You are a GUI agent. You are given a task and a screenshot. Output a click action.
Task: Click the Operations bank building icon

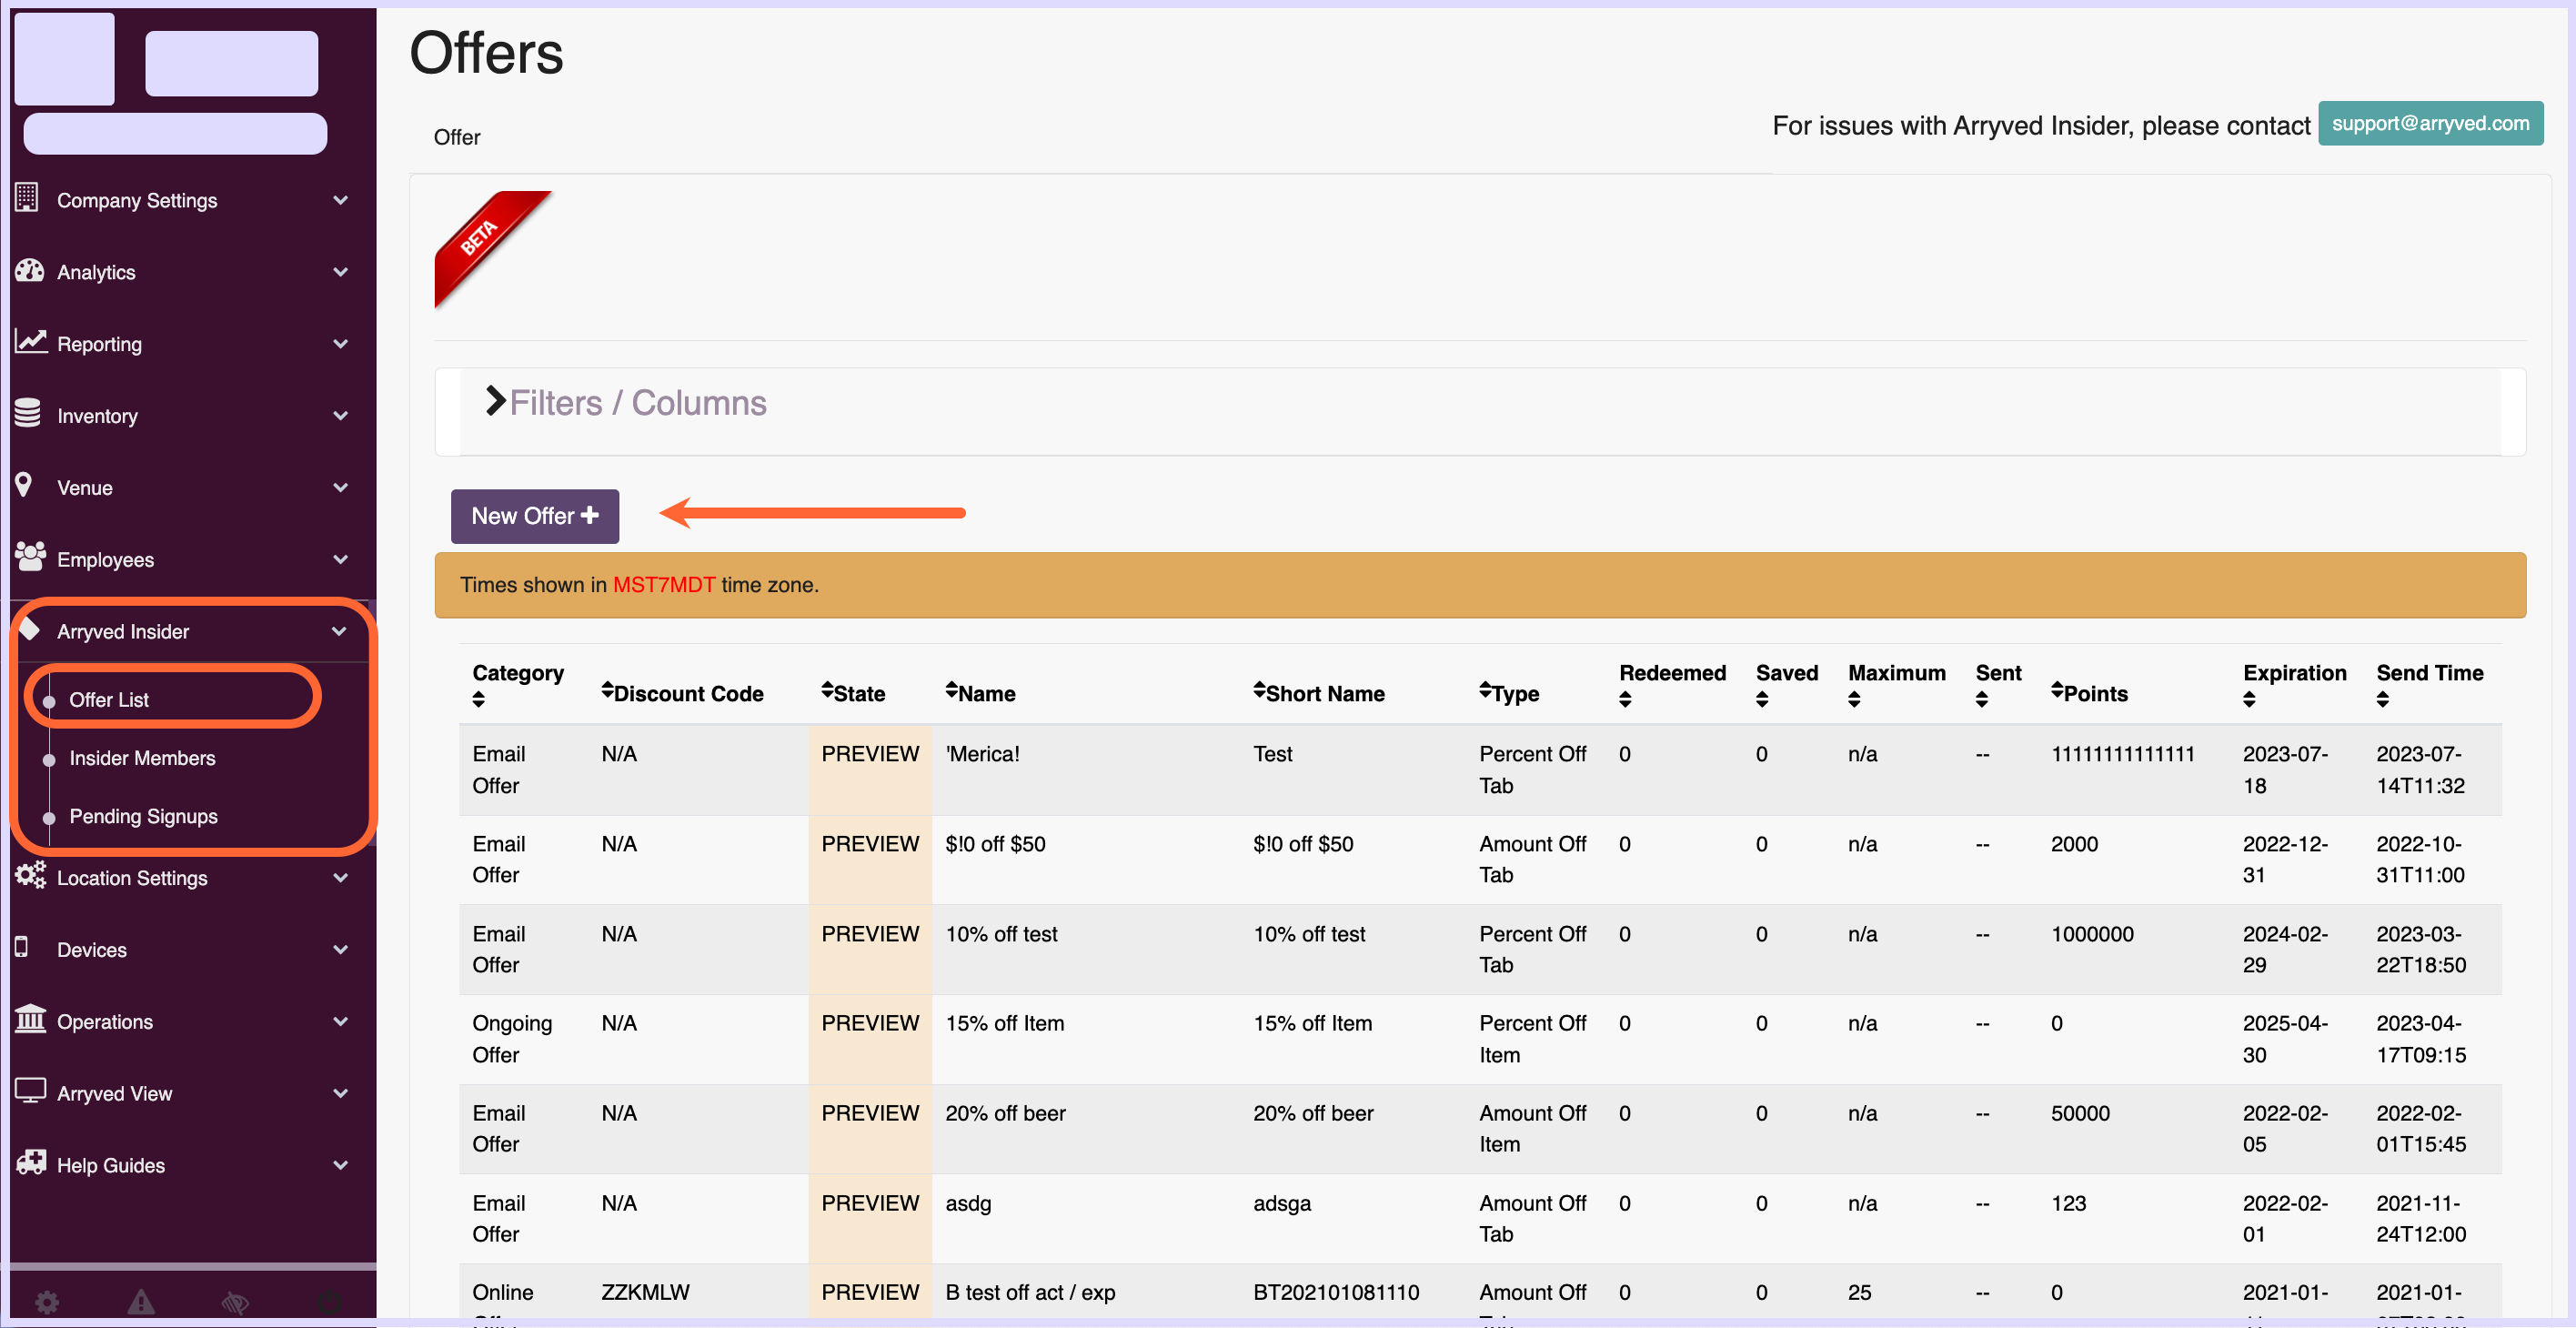(x=30, y=1019)
